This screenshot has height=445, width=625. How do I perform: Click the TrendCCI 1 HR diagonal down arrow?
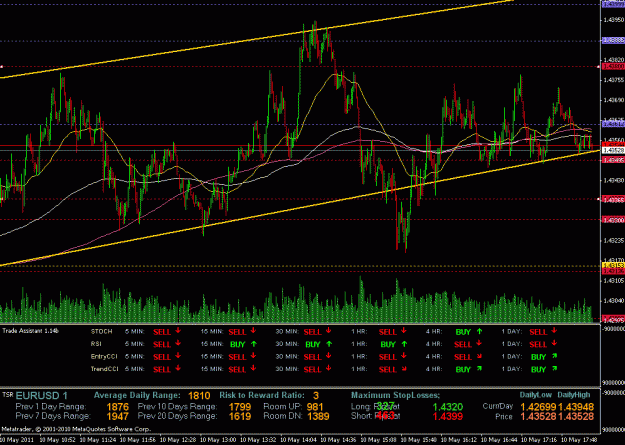(x=404, y=368)
